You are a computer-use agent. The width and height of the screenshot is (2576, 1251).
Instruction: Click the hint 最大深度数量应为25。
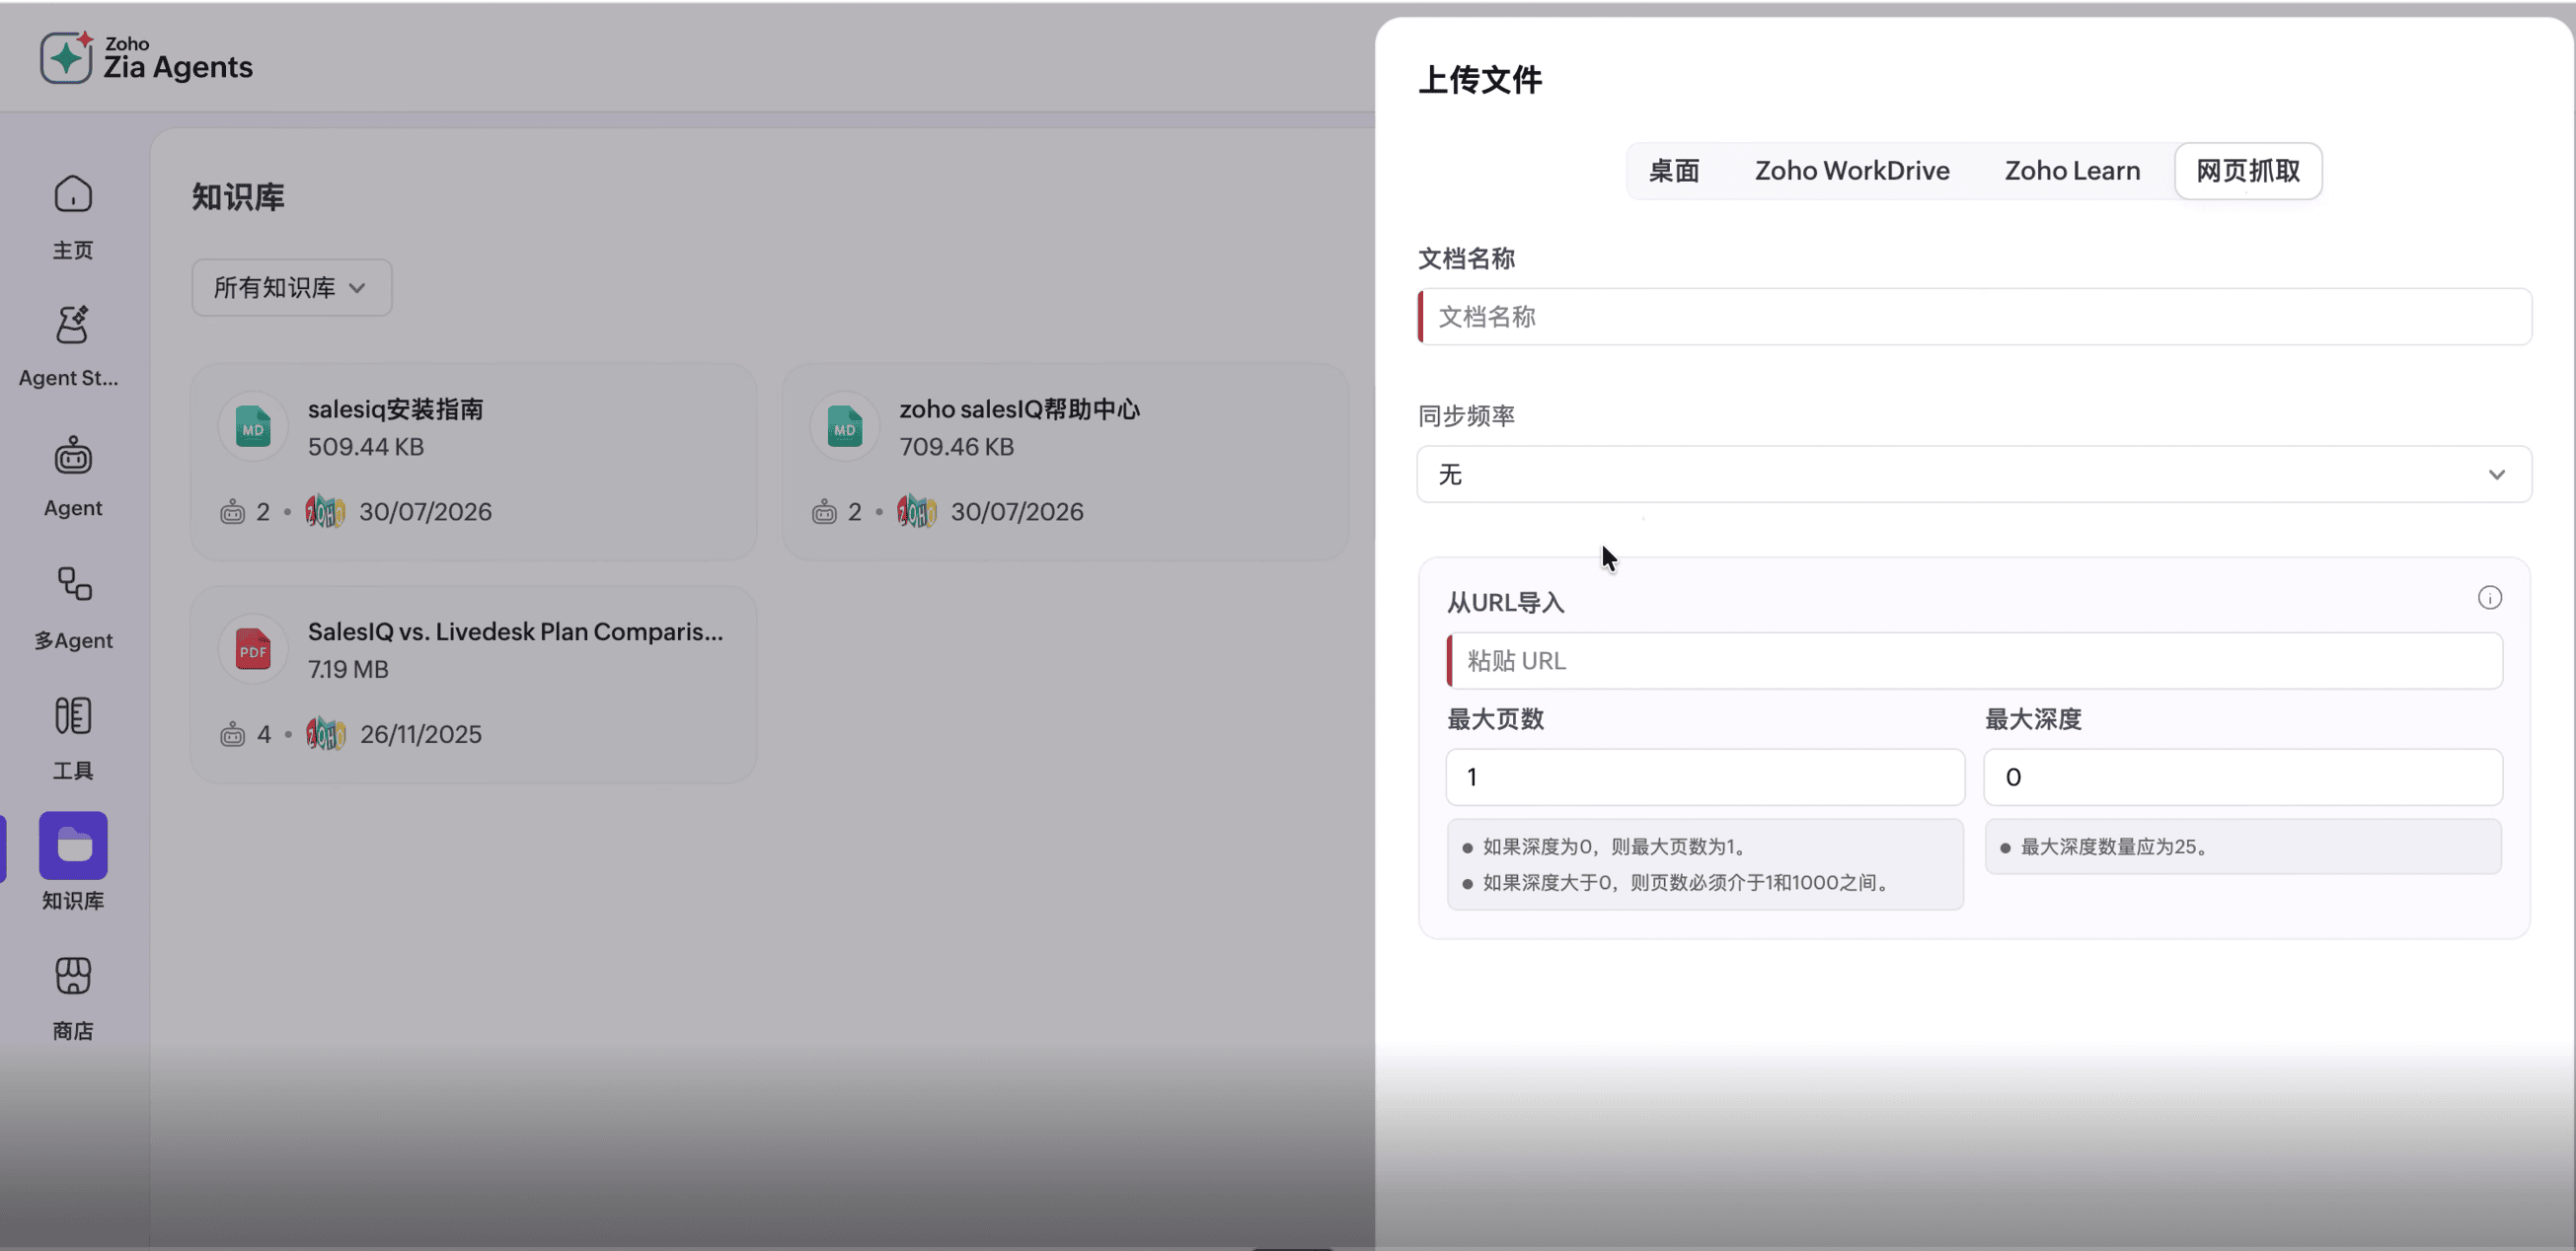tap(2114, 847)
